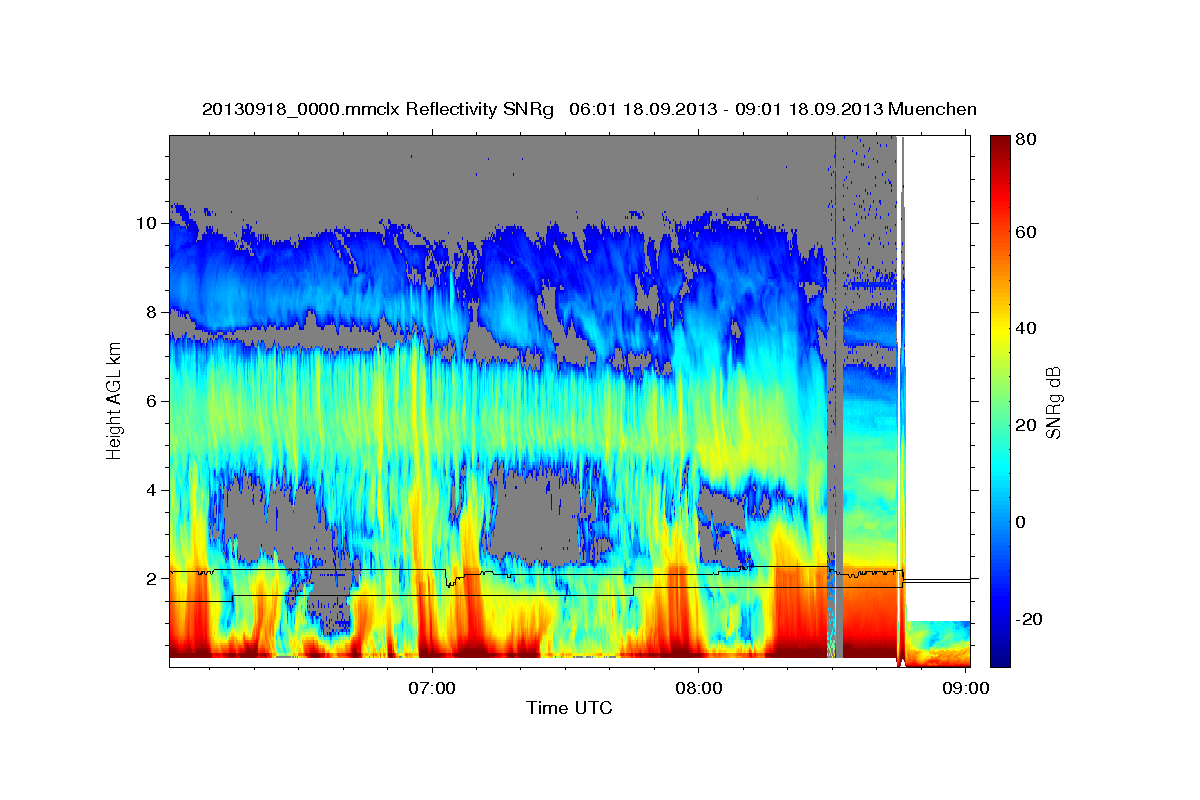Click the colorbar value '40'
Screen dimensions: 1200x800
[1025, 328]
